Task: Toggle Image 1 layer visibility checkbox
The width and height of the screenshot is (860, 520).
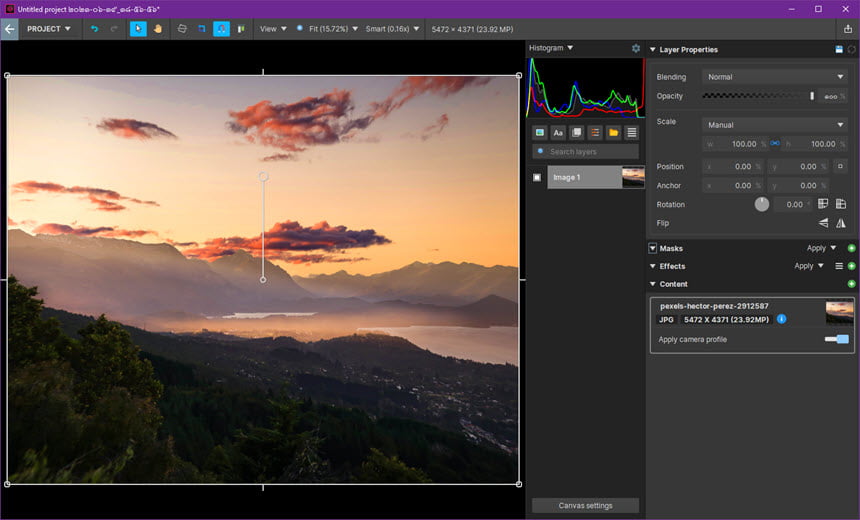Action: tap(537, 178)
